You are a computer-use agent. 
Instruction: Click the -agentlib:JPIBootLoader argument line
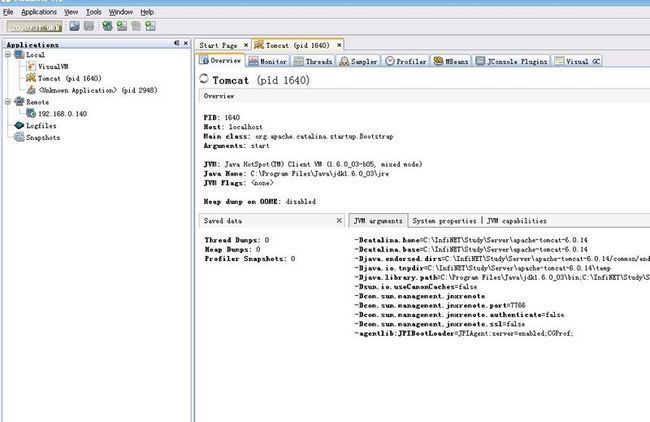pyautogui.click(x=463, y=333)
